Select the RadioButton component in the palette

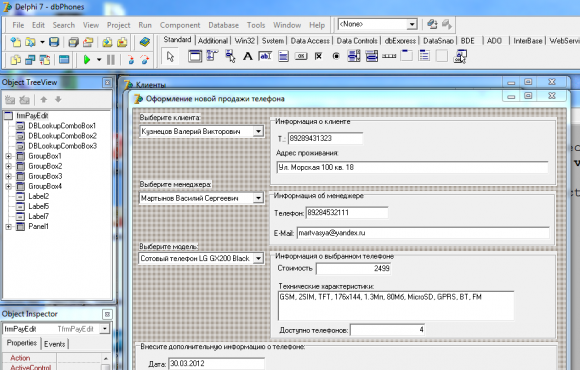pyautogui.click(x=336, y=57)
